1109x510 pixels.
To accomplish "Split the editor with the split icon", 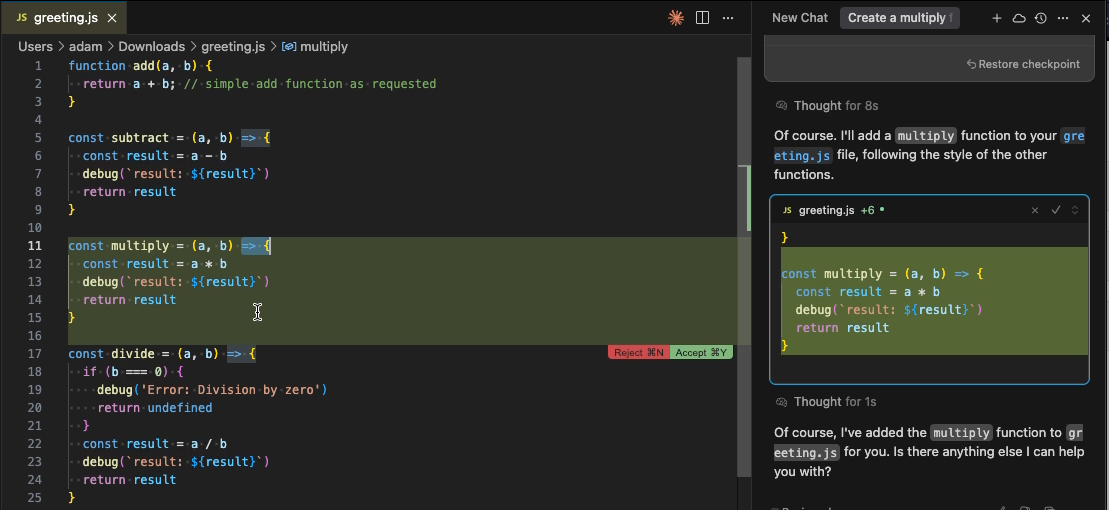I will point(702,18).
